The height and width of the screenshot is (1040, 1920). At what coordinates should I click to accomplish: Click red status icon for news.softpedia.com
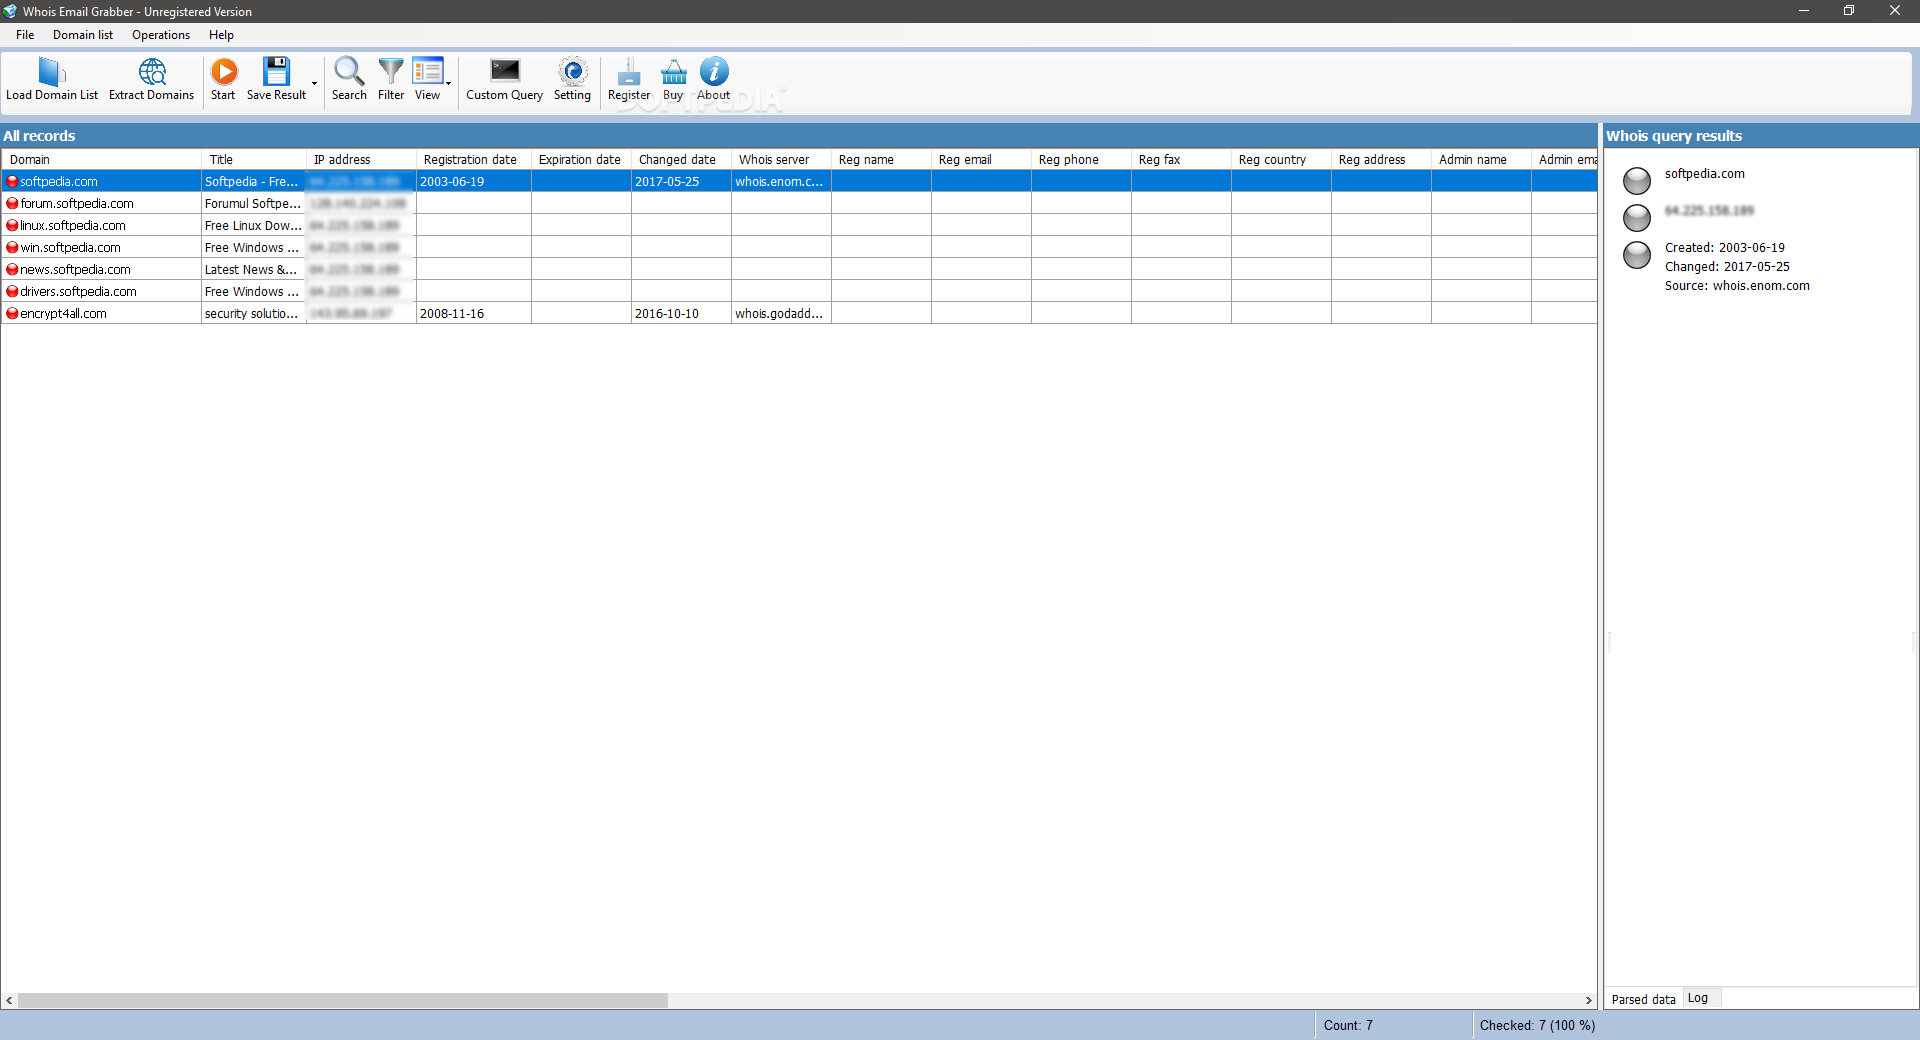pos(12,270)
